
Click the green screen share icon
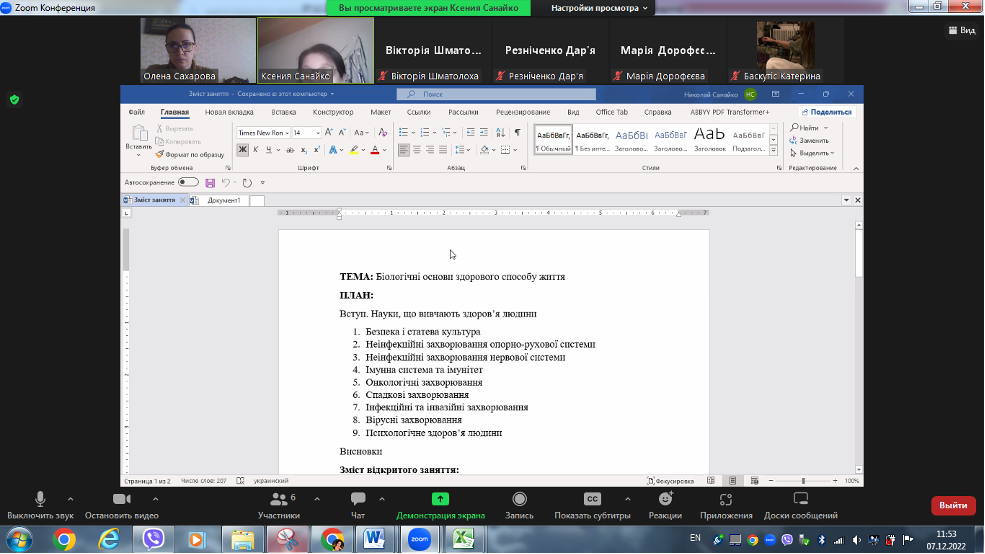pyautogui.click(x=440, y=499)
